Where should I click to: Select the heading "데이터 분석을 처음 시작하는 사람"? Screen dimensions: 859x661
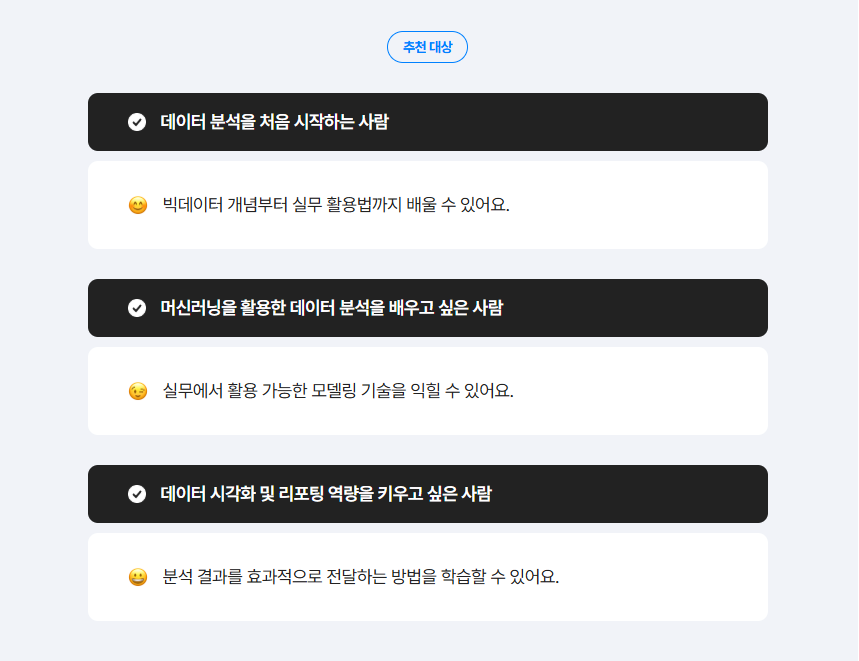[275, 122]
